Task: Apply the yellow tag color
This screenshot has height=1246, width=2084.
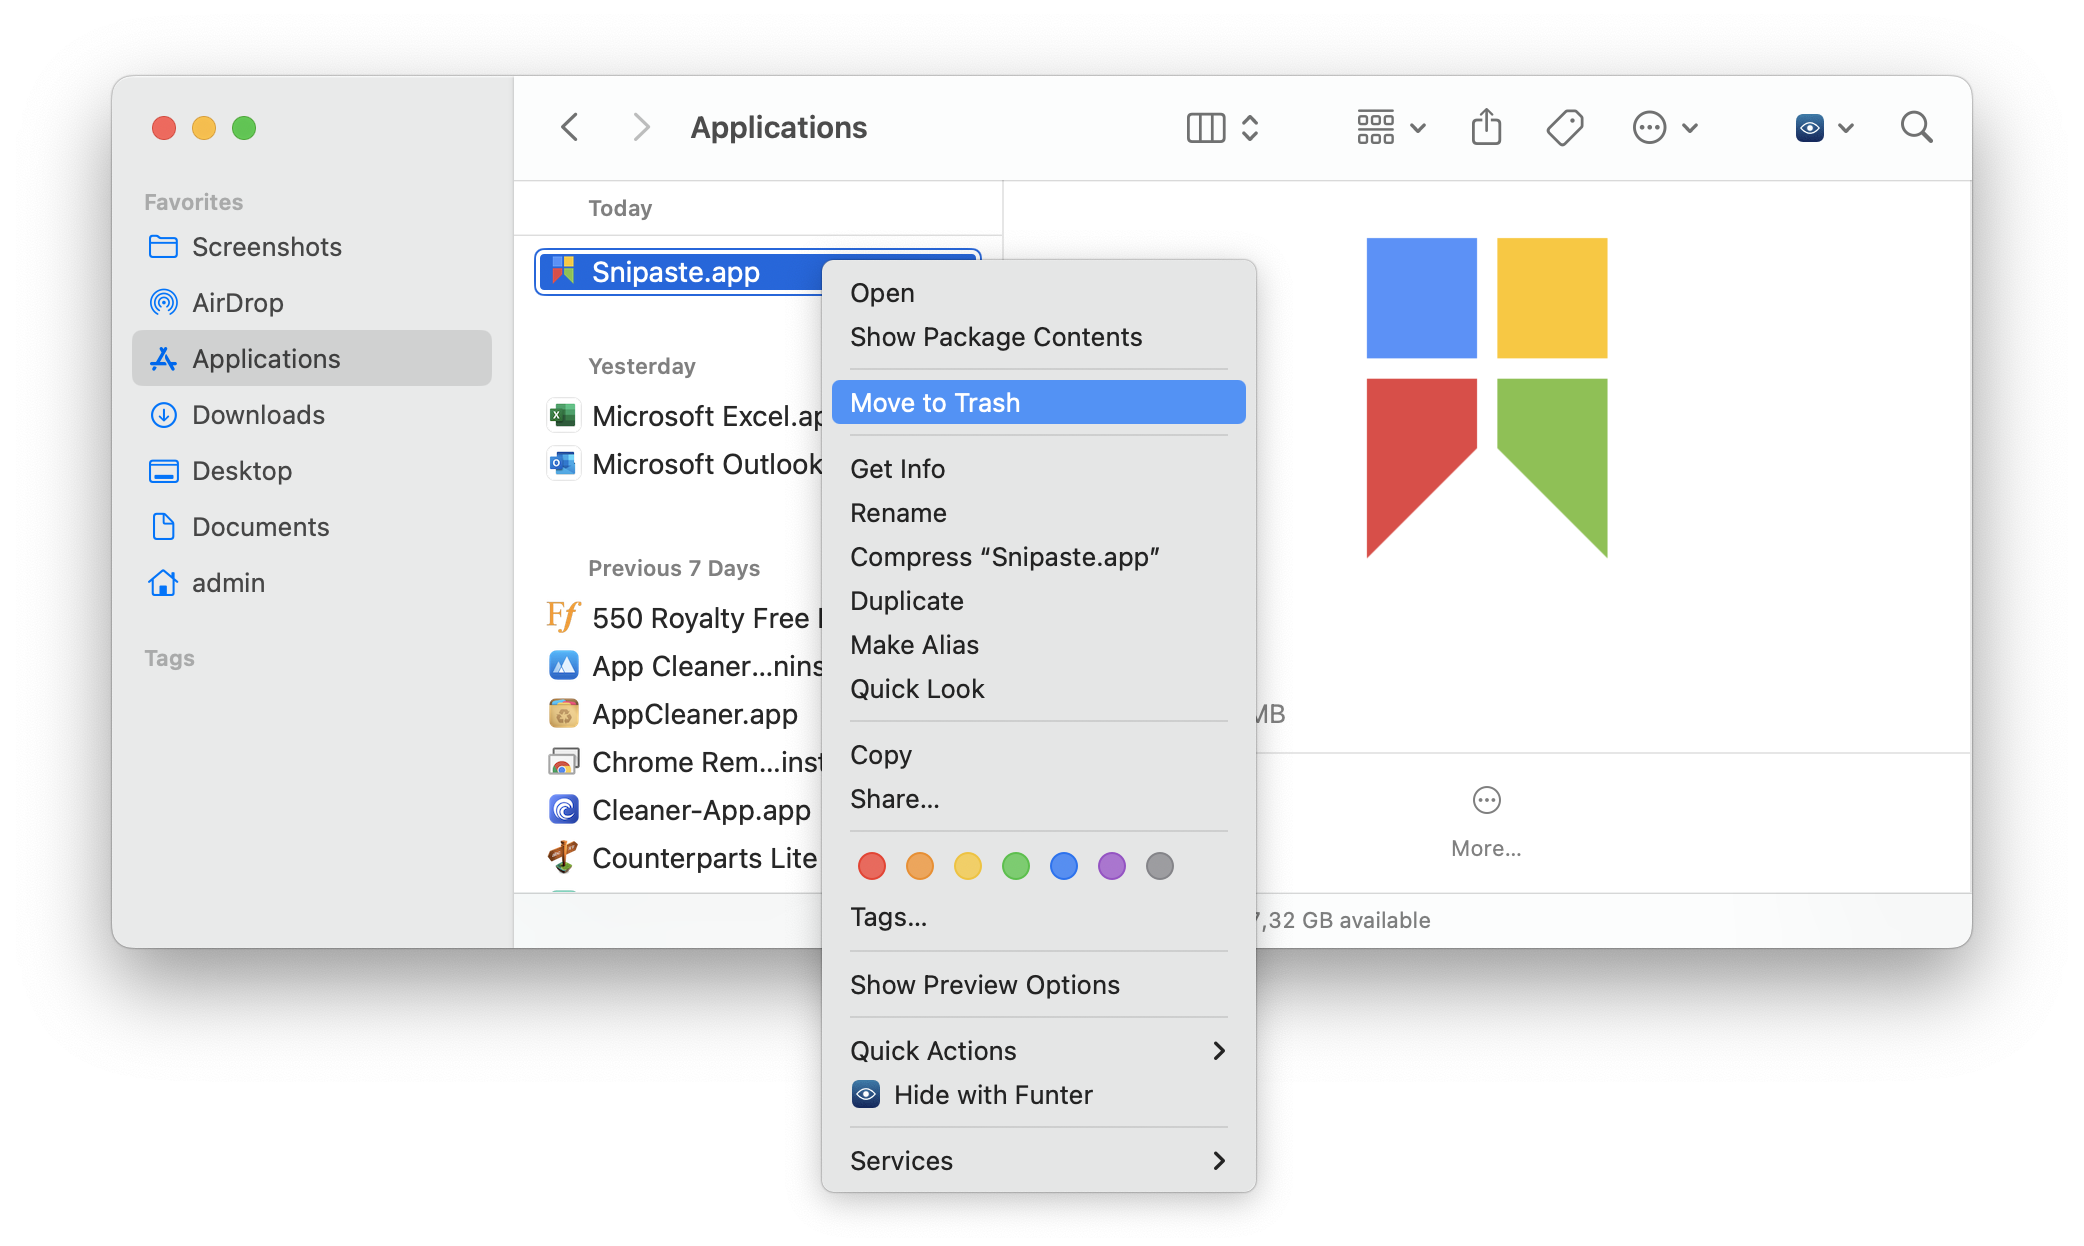Action: [968, 866]
